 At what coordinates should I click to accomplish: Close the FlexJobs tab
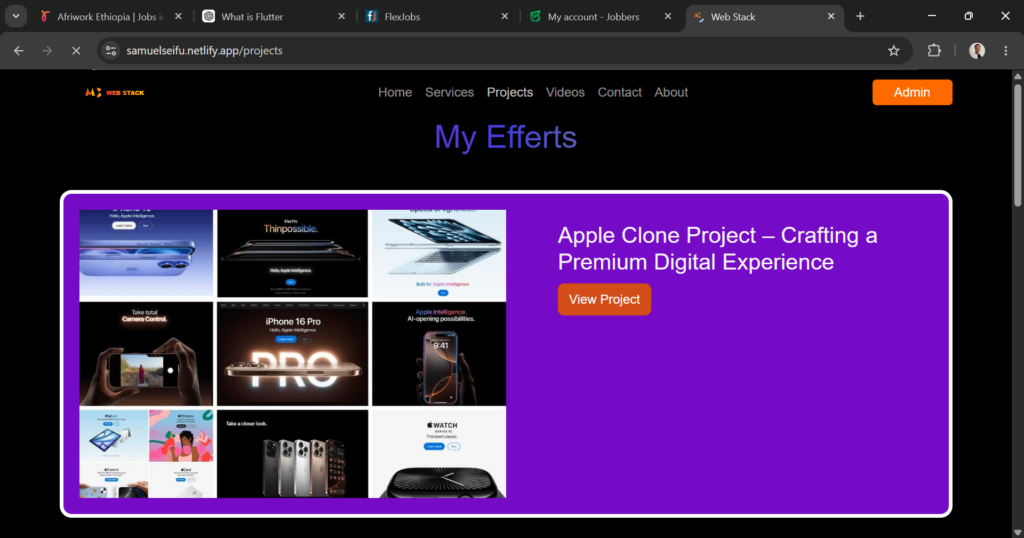pyautogui.click(x=504, y=16)
